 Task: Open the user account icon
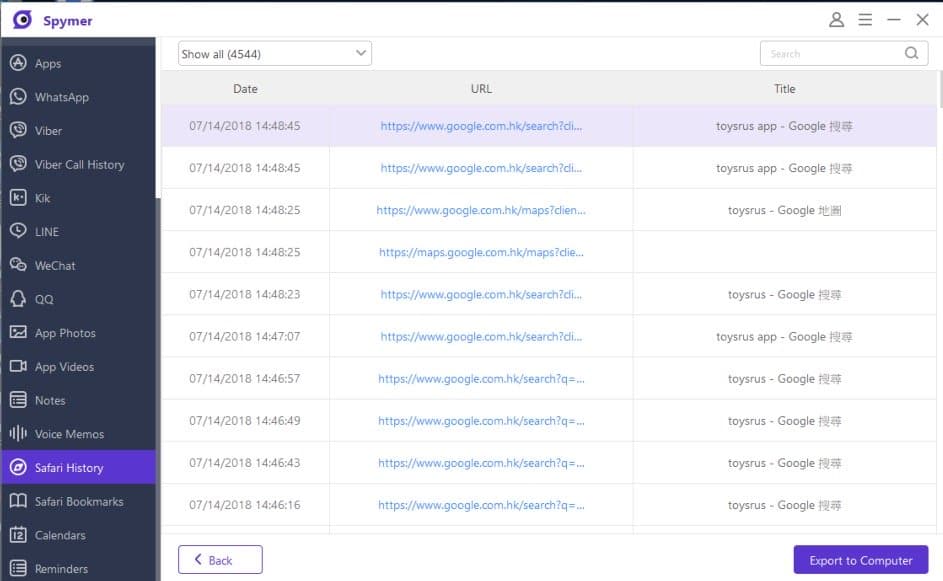tap(836, 20)
